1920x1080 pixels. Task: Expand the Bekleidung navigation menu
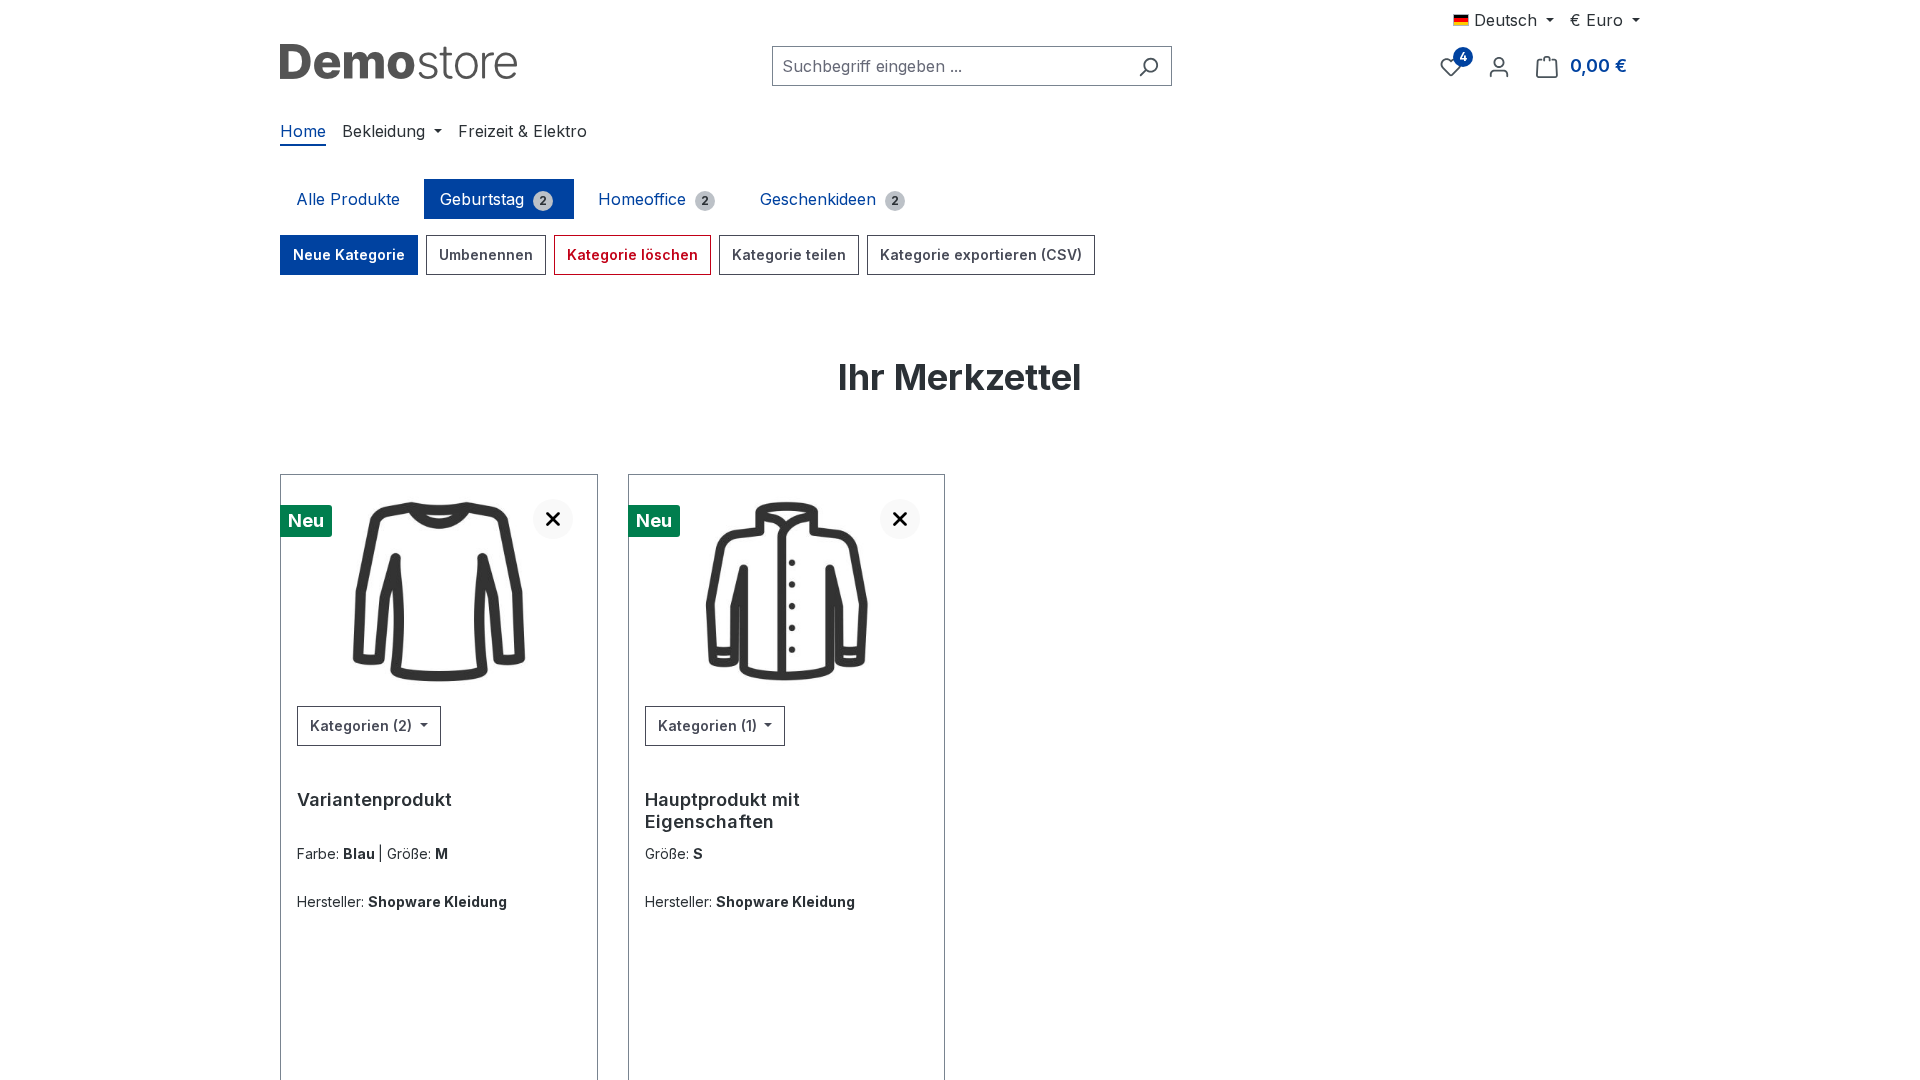click(x=392, y=131)
